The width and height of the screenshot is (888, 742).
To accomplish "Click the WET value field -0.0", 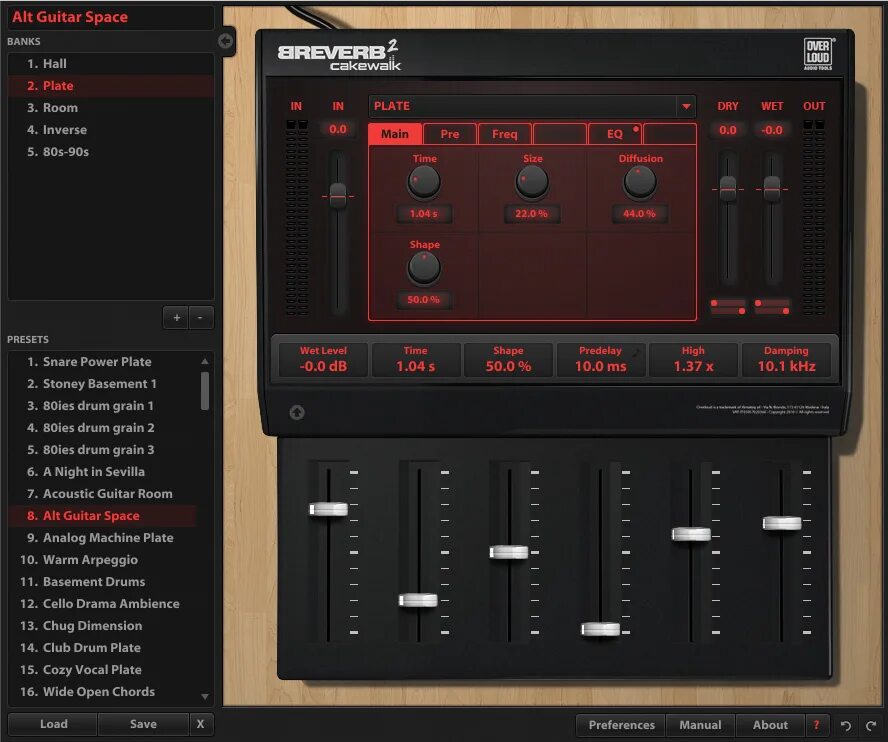I will point(772,130).
